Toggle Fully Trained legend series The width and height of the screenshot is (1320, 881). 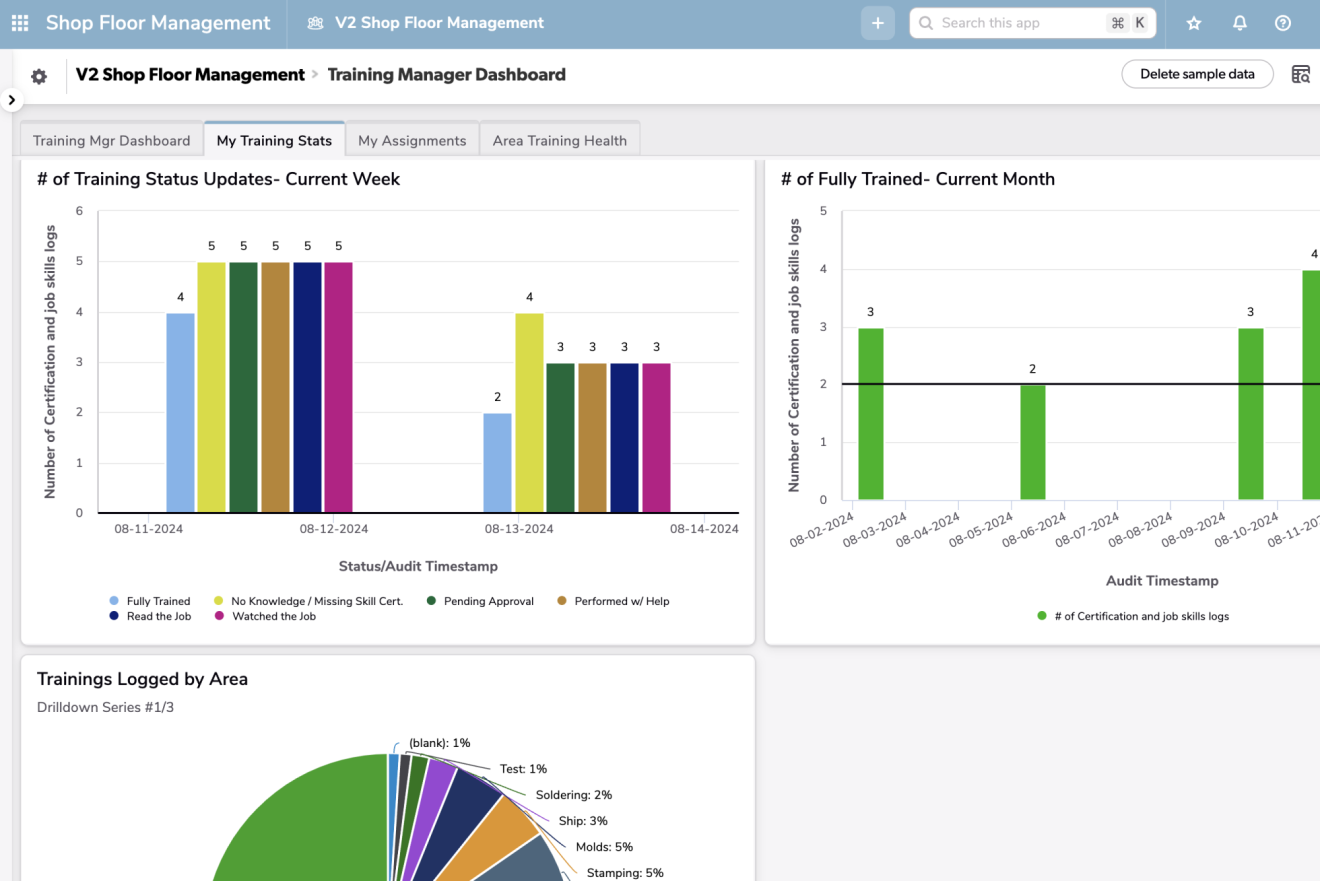pyautogui.click(x=157, y=601)
